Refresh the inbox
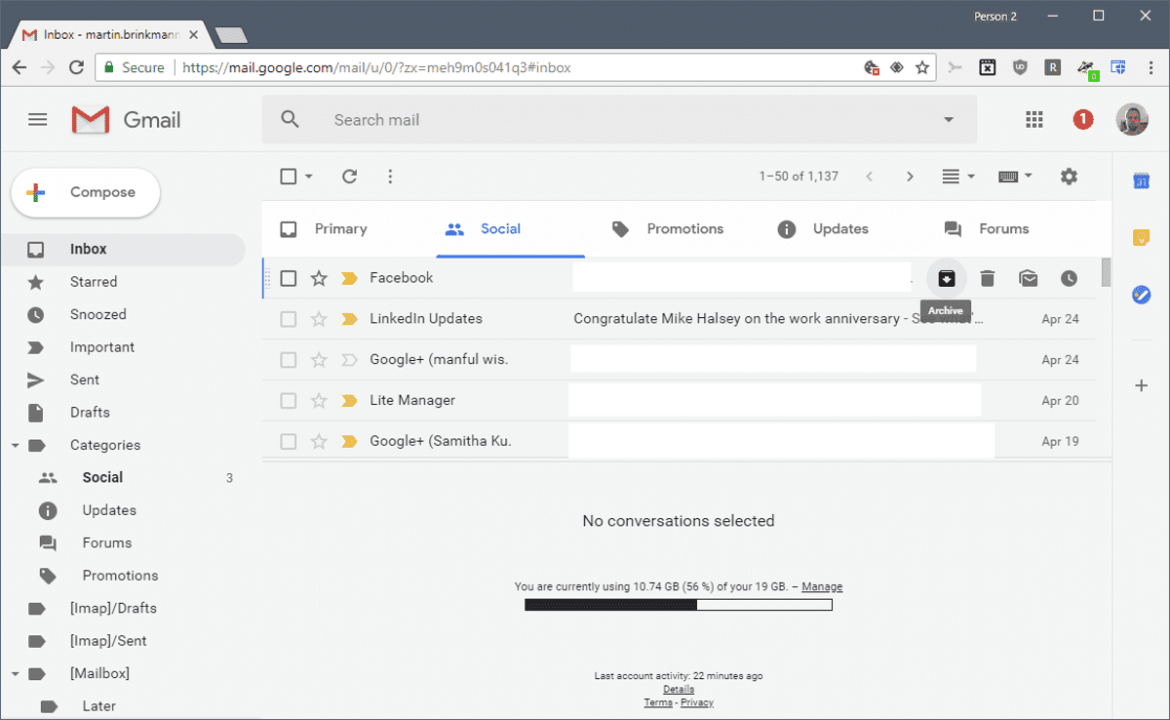Image resolution: width=1170 pixels, height=720 pixels. [x=349, y=176]
